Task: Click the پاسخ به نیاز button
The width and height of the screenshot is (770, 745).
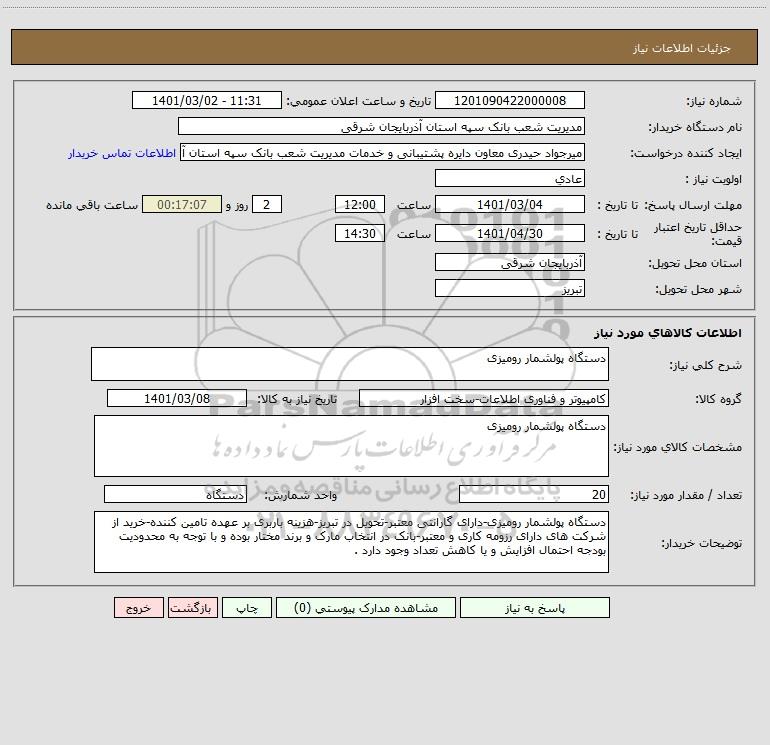Action: pos(535,608)
